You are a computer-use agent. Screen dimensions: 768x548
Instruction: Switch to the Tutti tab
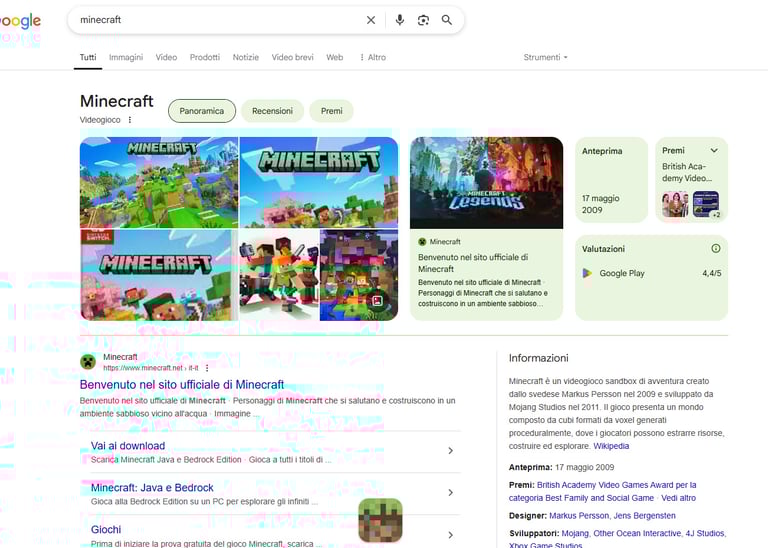(88, 57)
